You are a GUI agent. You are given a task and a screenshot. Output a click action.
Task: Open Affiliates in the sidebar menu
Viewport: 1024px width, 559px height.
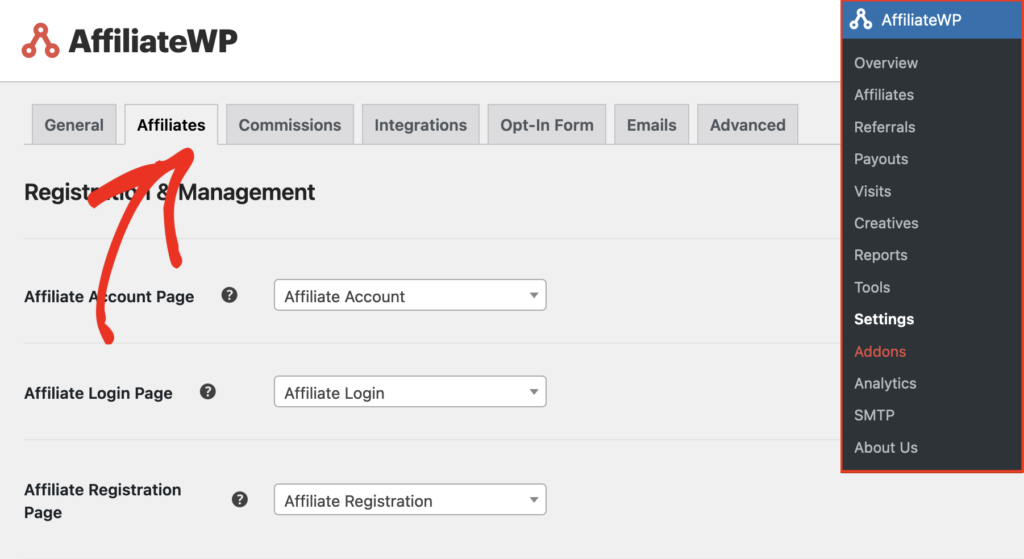[884, 95]
